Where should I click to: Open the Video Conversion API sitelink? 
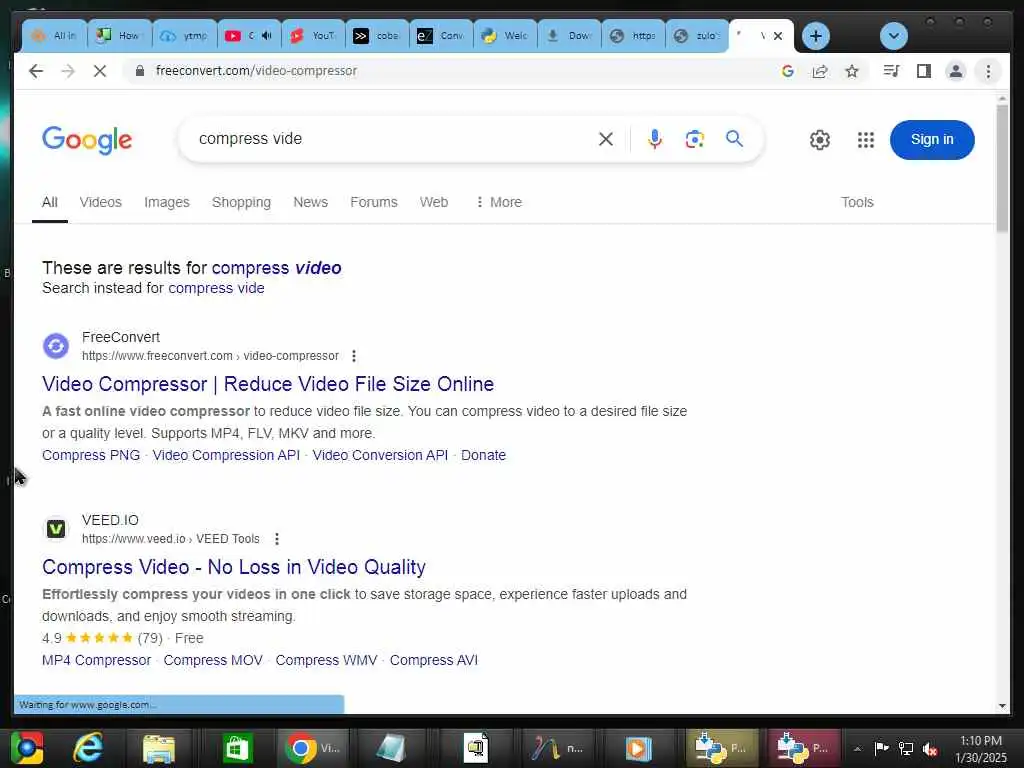[380, 455]
